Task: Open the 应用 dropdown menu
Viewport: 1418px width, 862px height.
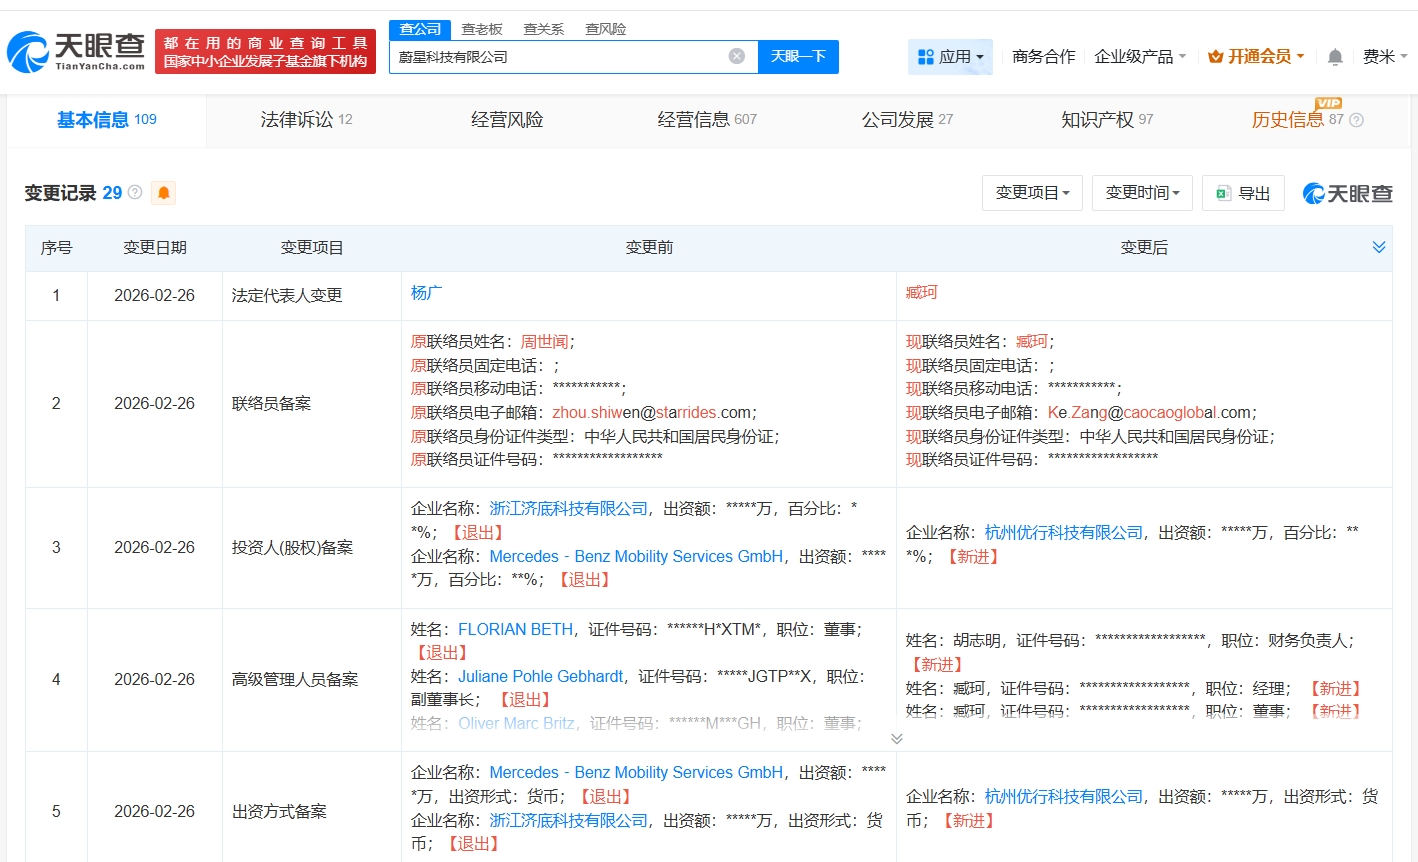Action: pos(950,57)
